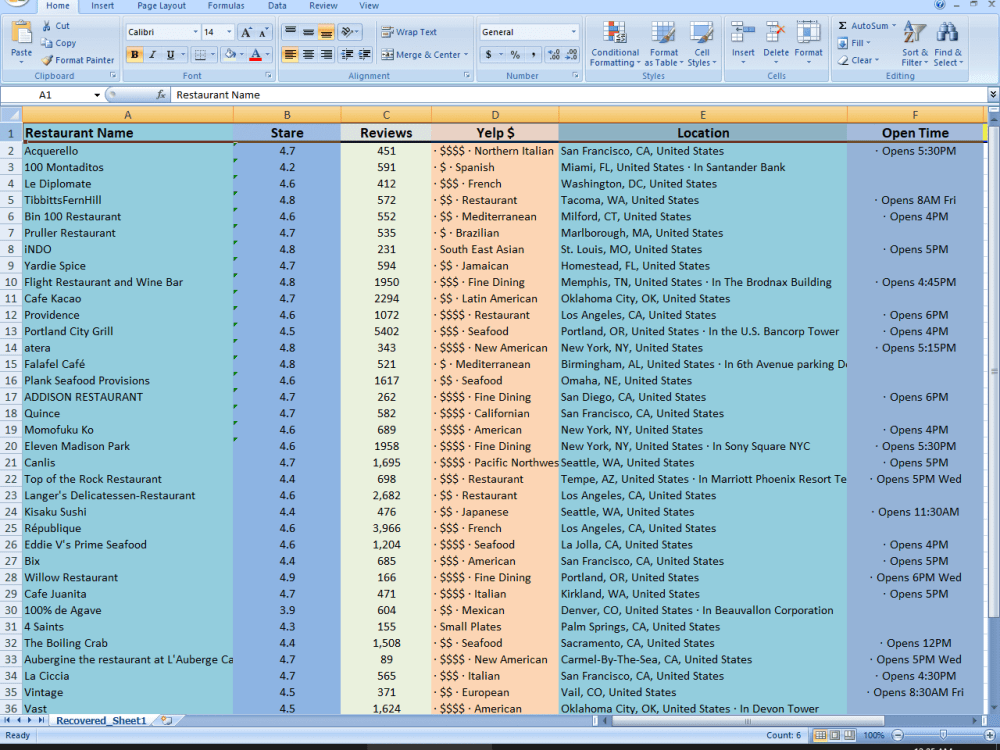Screen dimensions: 1000x750
Task: Activate the Format Painter brush
Action: [47, 60]
